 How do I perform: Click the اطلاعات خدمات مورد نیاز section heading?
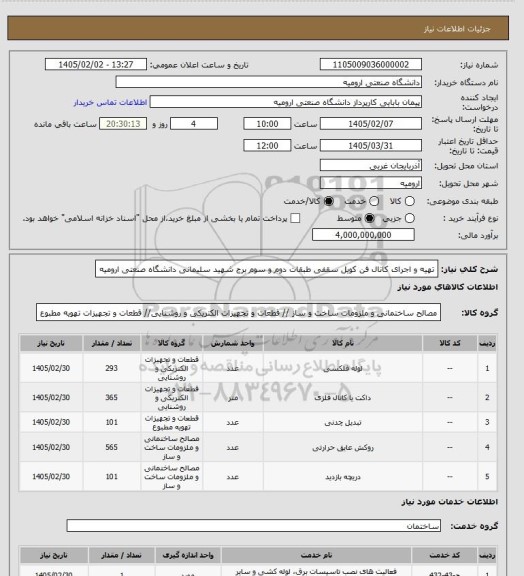pyautogui.click(x=450, y=502)
